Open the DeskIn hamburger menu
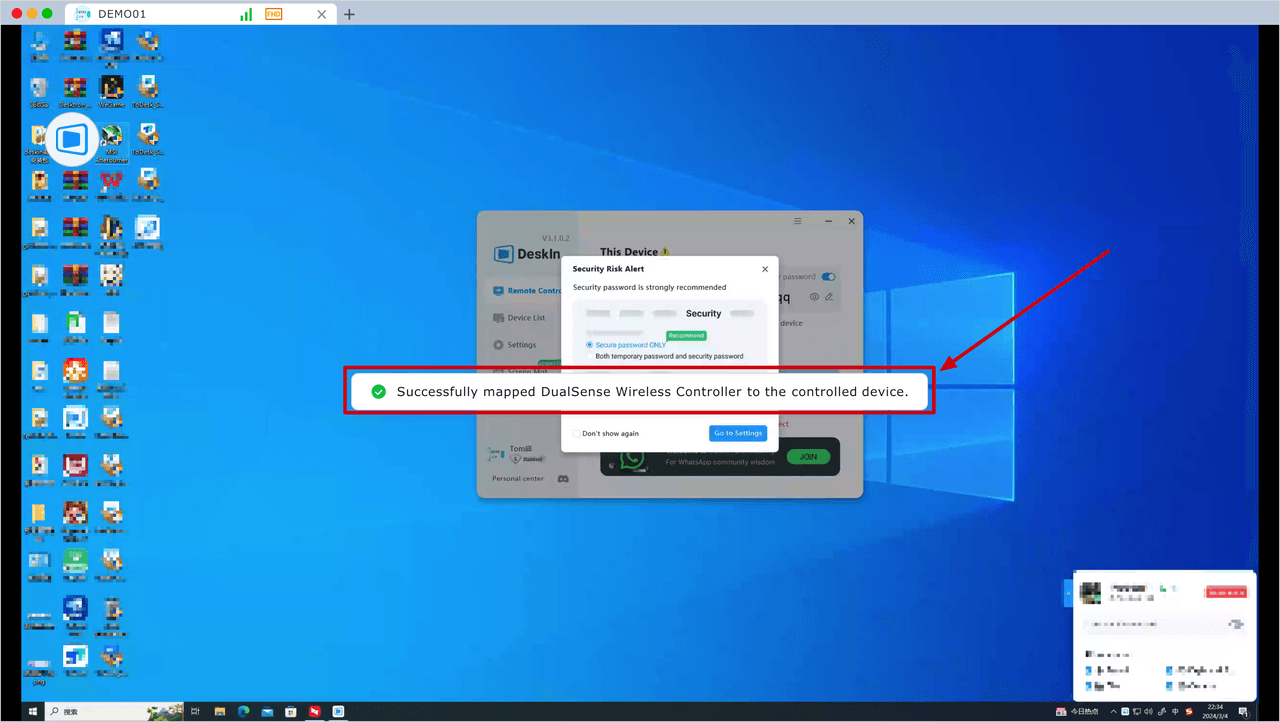 pyautogui.click(x=797, y=221)
